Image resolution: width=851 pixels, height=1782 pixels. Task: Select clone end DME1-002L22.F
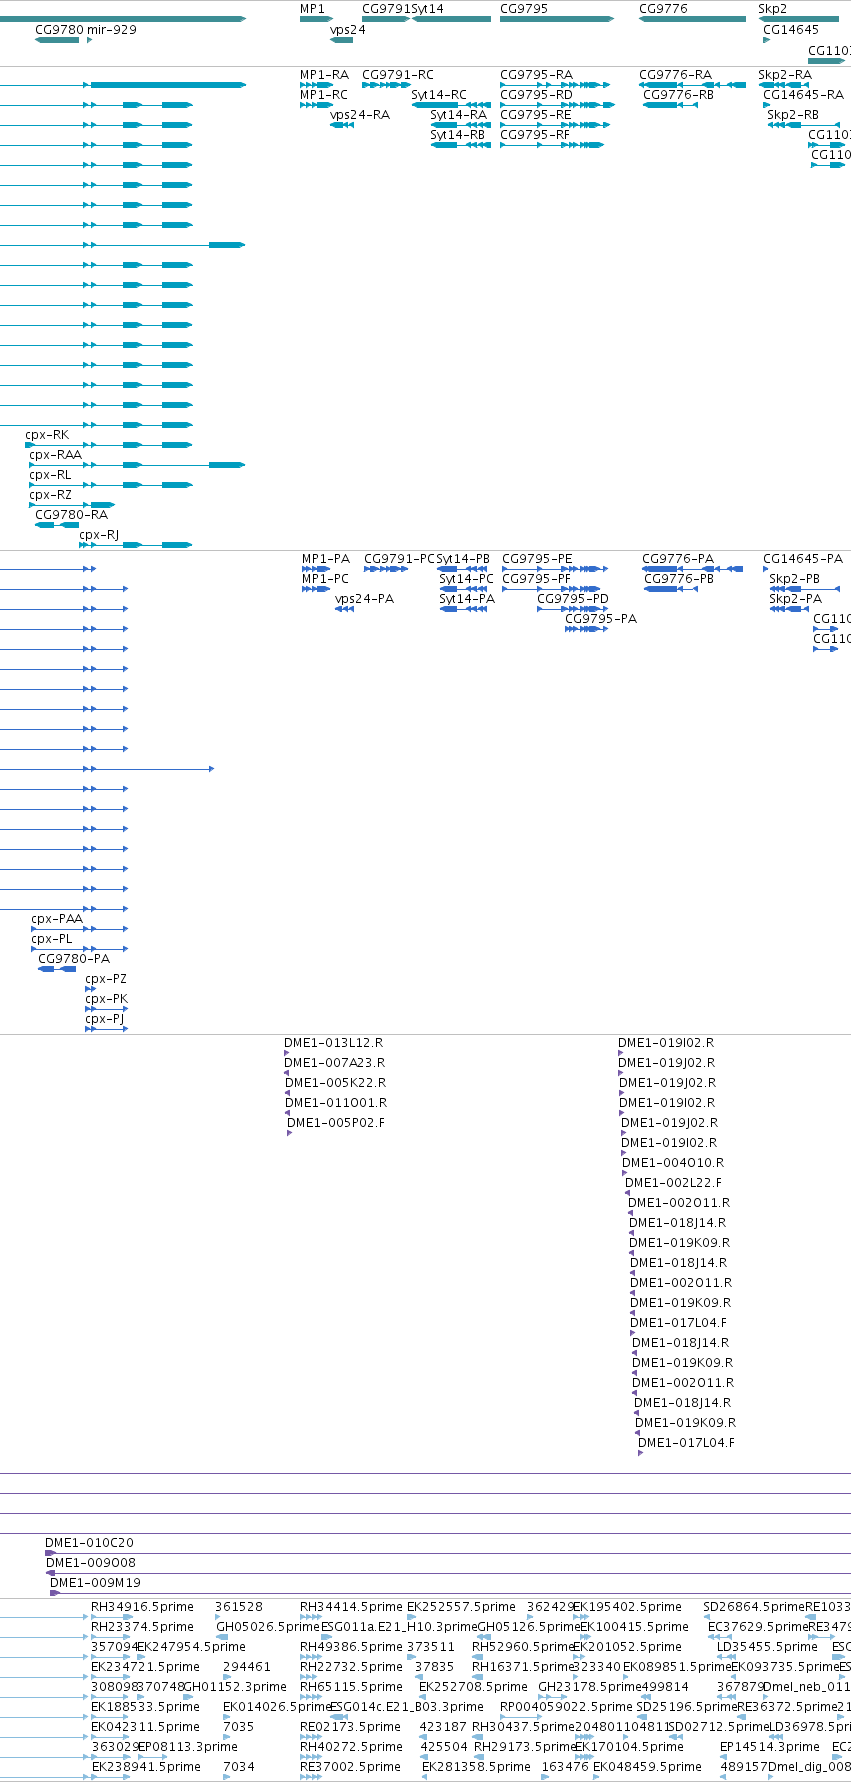pyautogui.click(x=673, y=1183)
